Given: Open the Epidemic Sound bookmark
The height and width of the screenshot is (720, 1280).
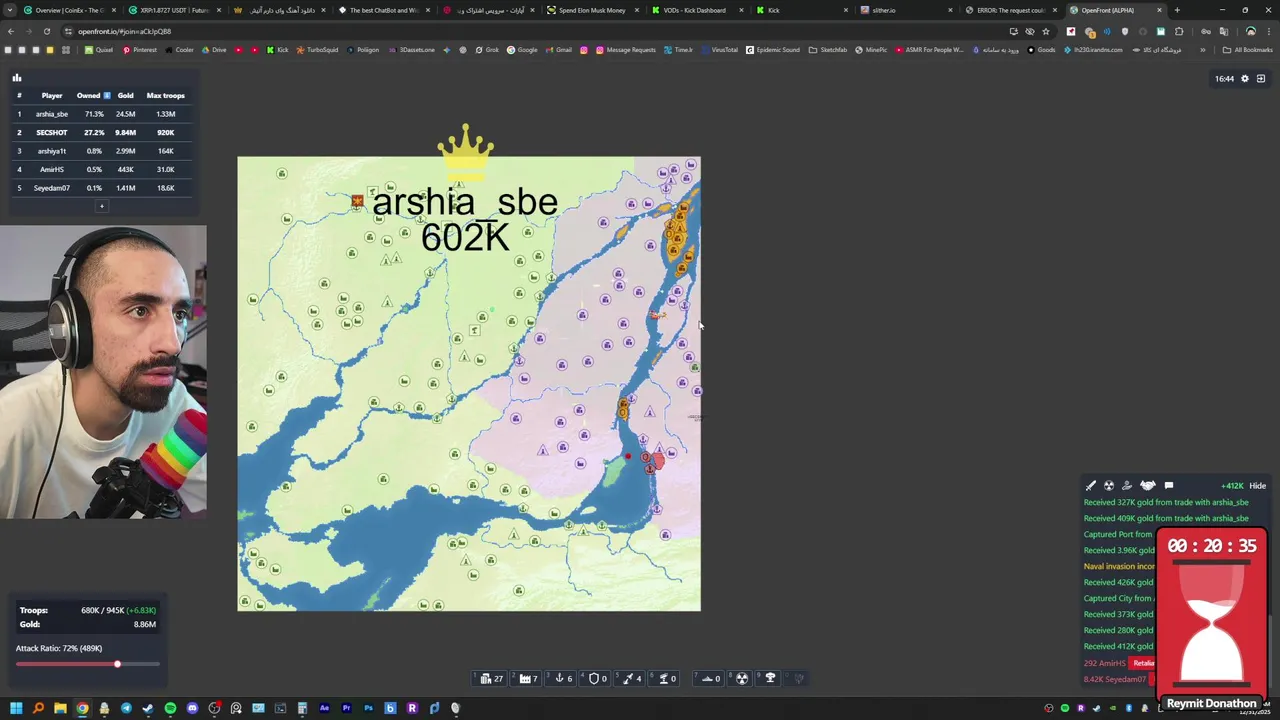Looking at the screenshot, I should (x=773, y=49).
